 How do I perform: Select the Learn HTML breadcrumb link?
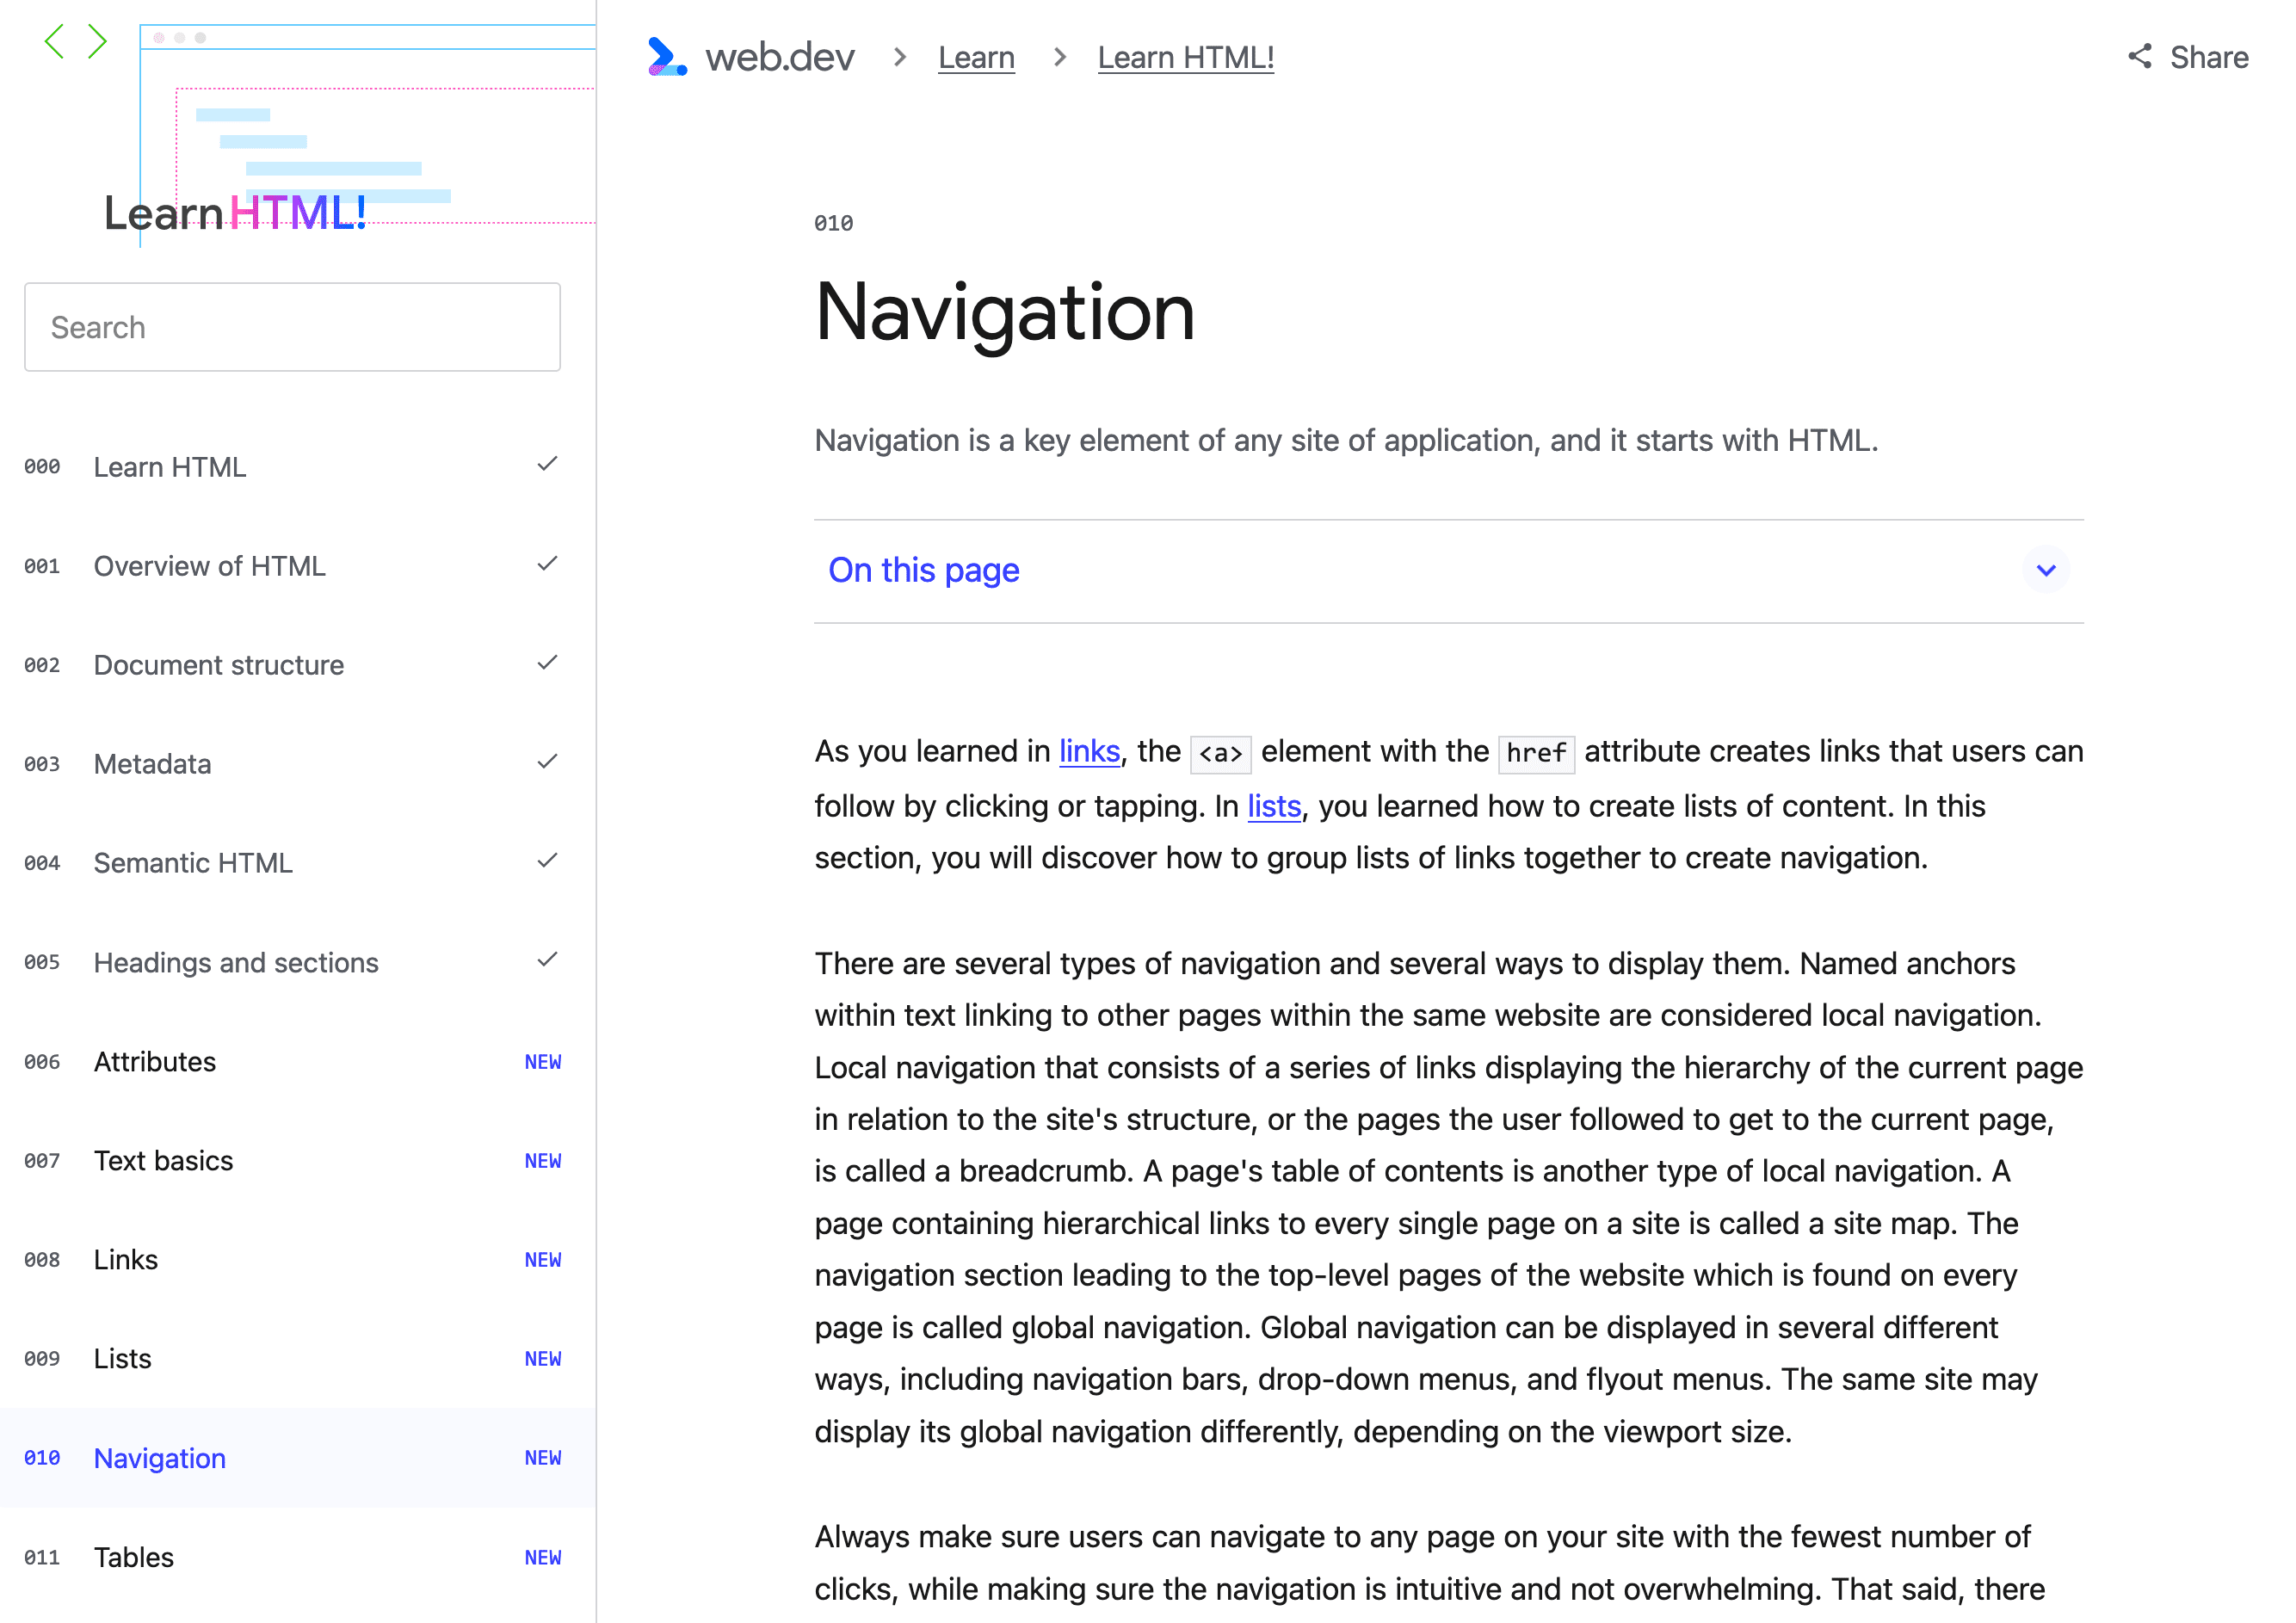(x=1186, y=56)
